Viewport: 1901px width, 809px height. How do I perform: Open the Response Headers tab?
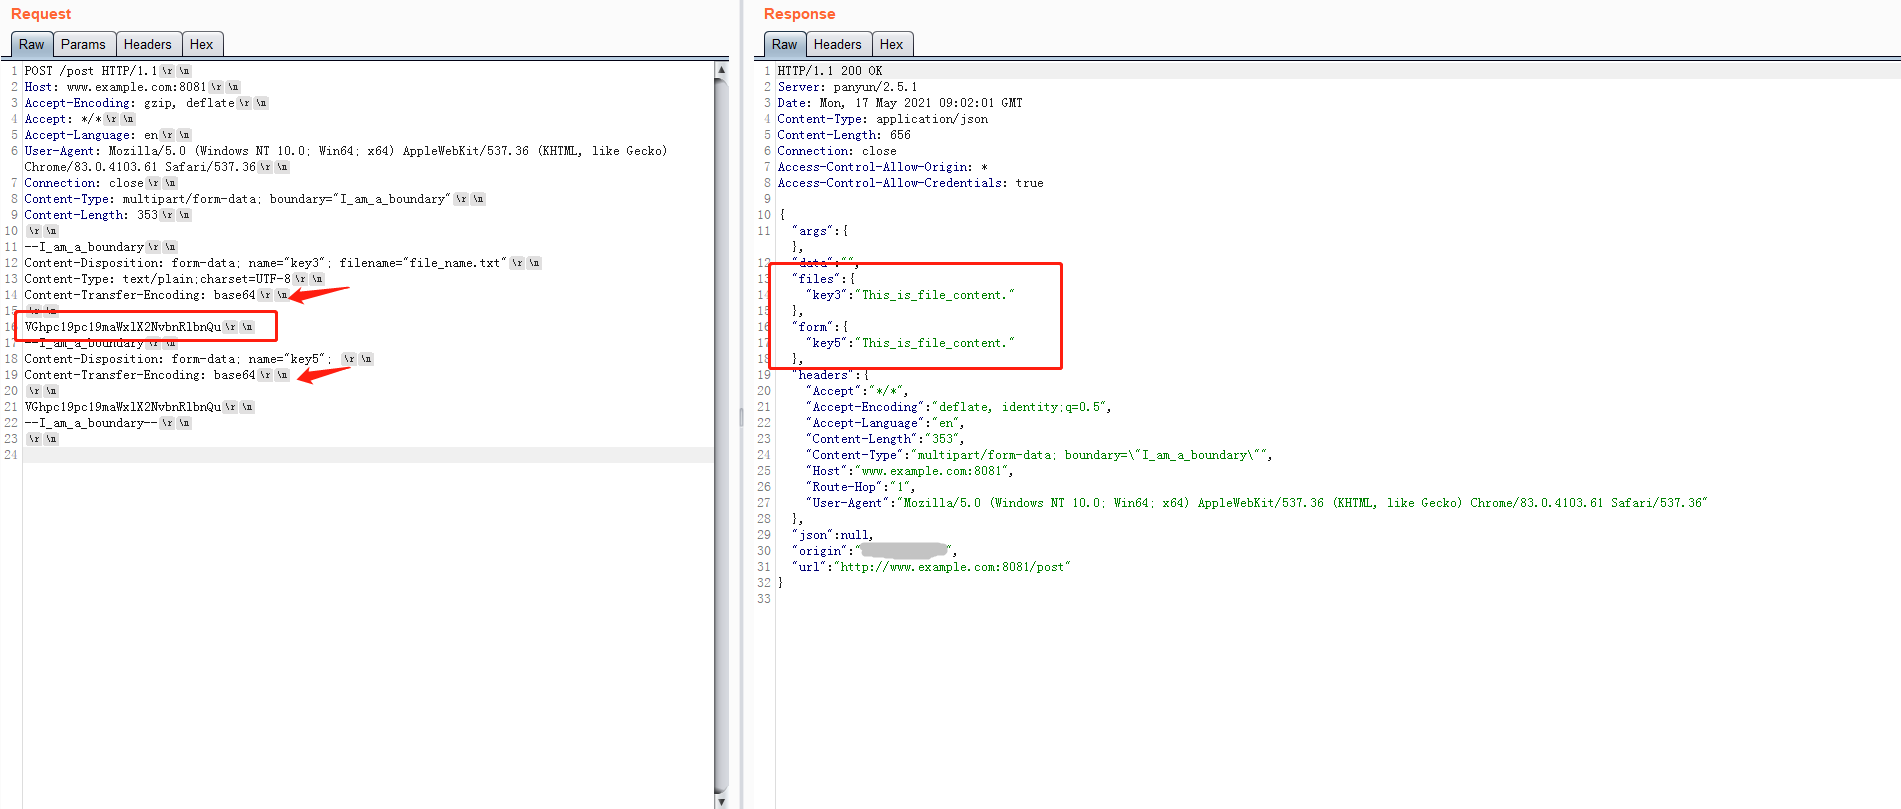(837, 44)
